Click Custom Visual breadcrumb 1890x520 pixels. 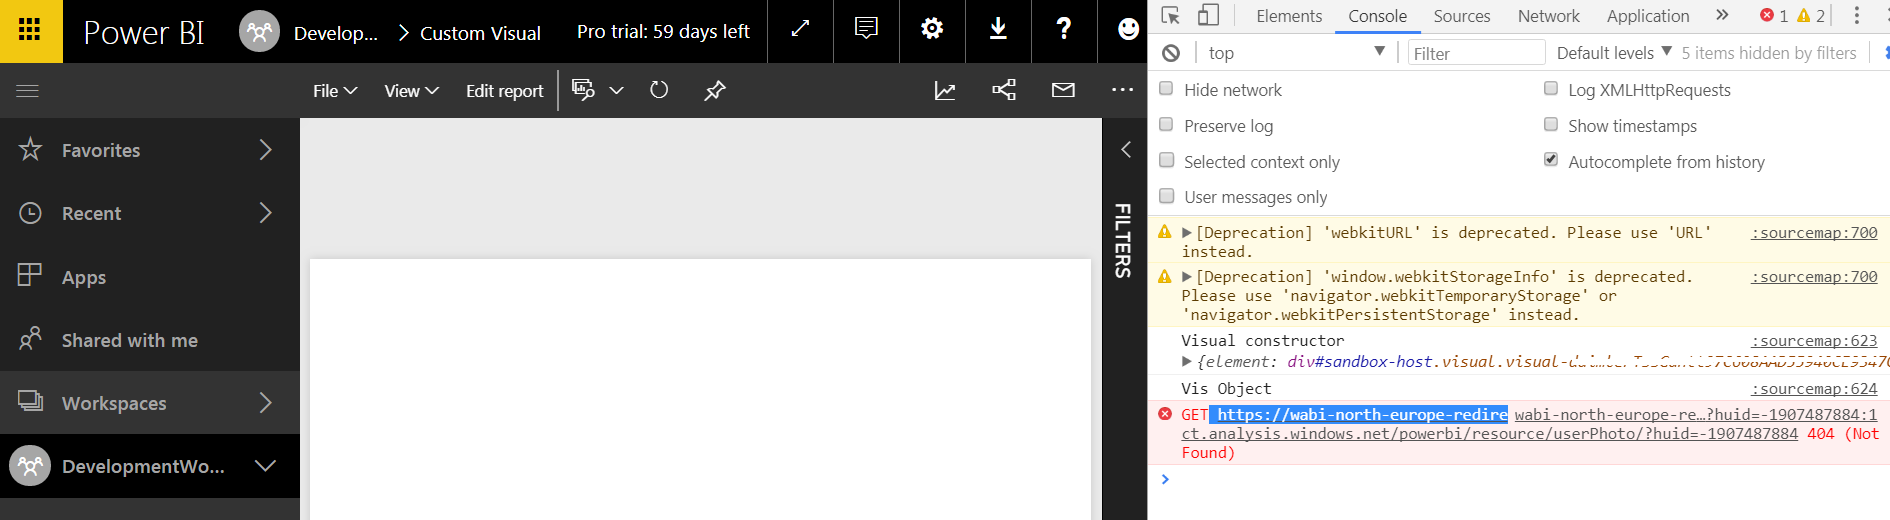[x=480, y=33]
